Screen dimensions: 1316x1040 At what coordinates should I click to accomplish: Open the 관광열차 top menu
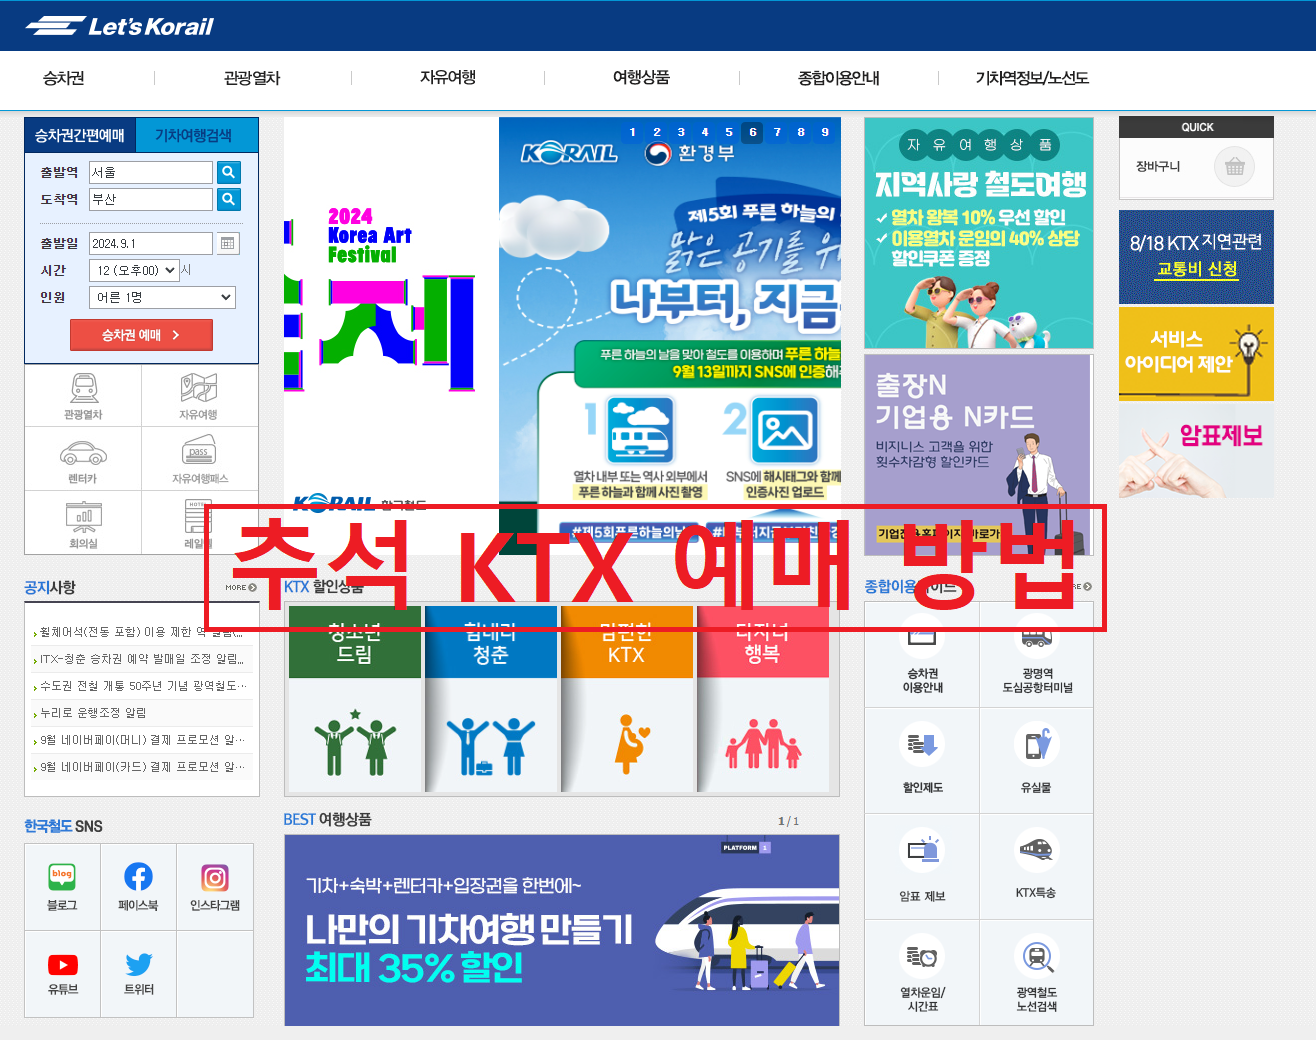[252, 78]
